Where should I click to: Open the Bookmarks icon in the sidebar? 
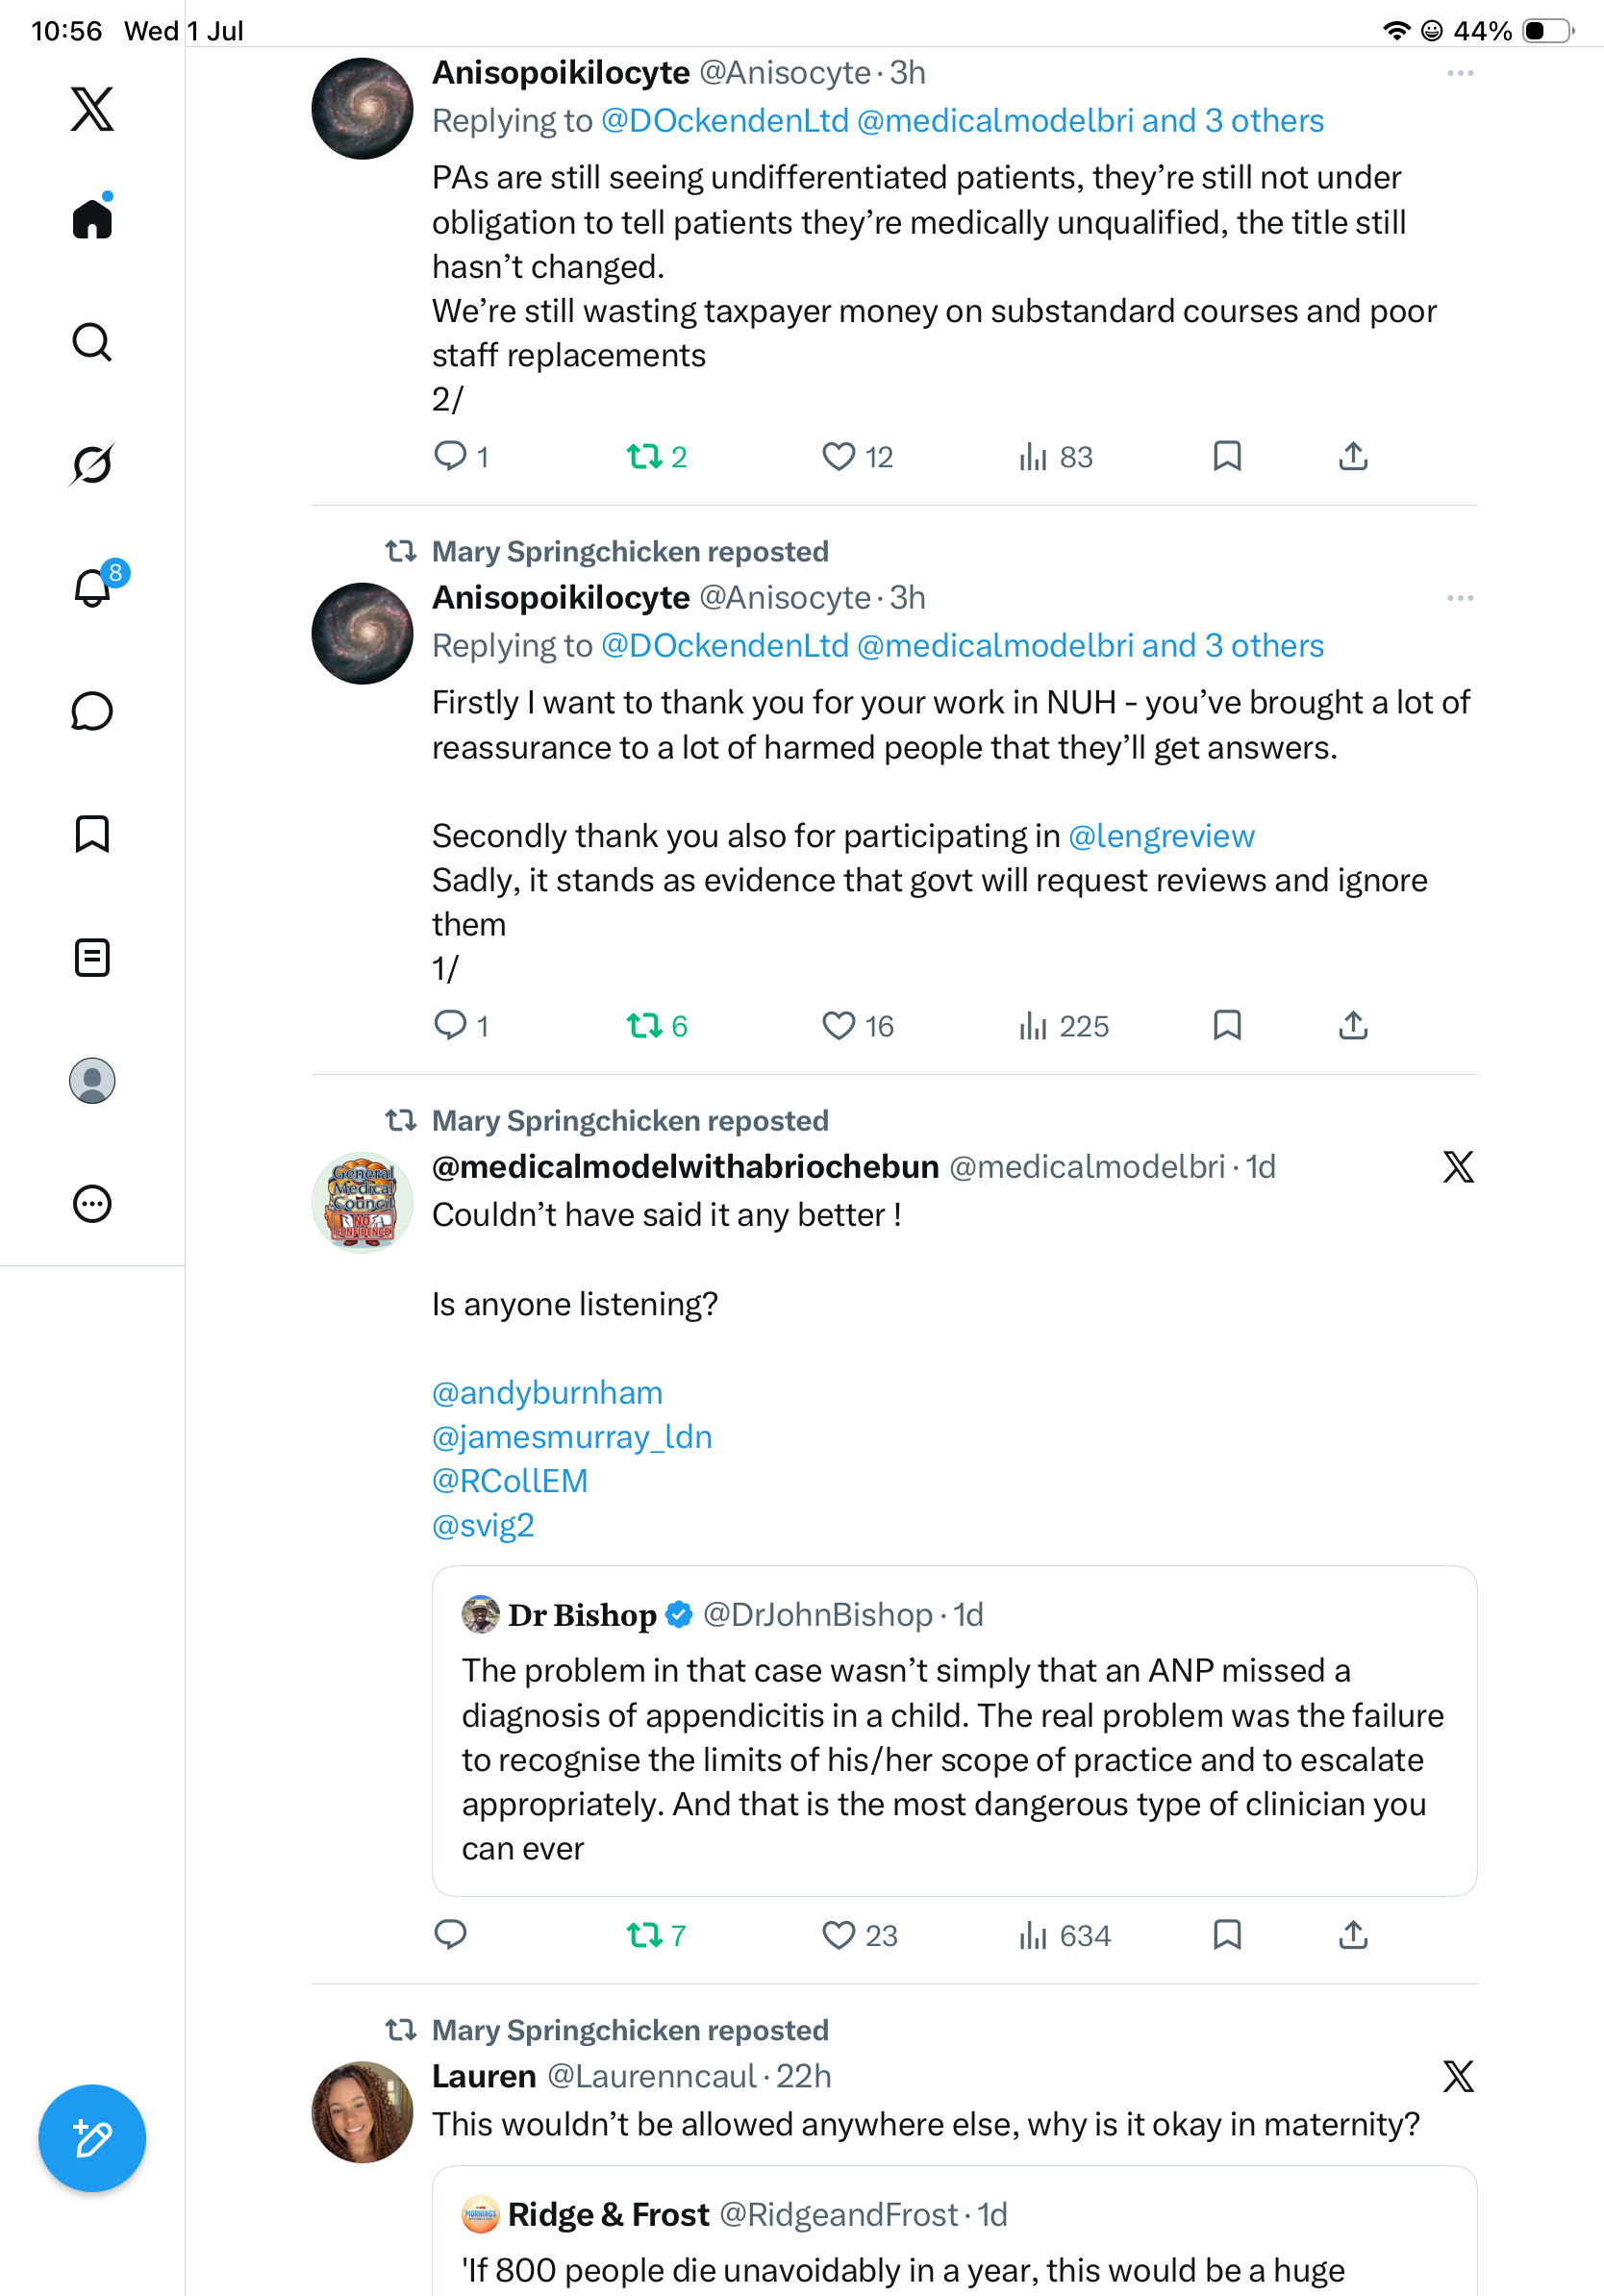coord(92,834)
